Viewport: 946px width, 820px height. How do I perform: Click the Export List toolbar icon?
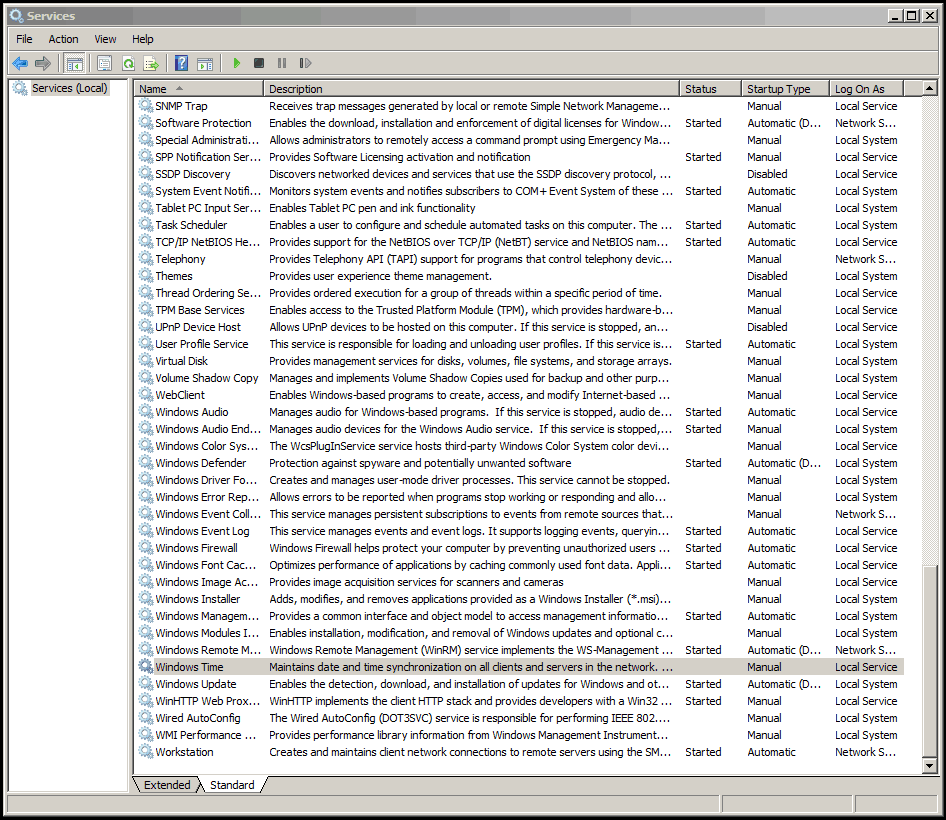coord(151,63)
